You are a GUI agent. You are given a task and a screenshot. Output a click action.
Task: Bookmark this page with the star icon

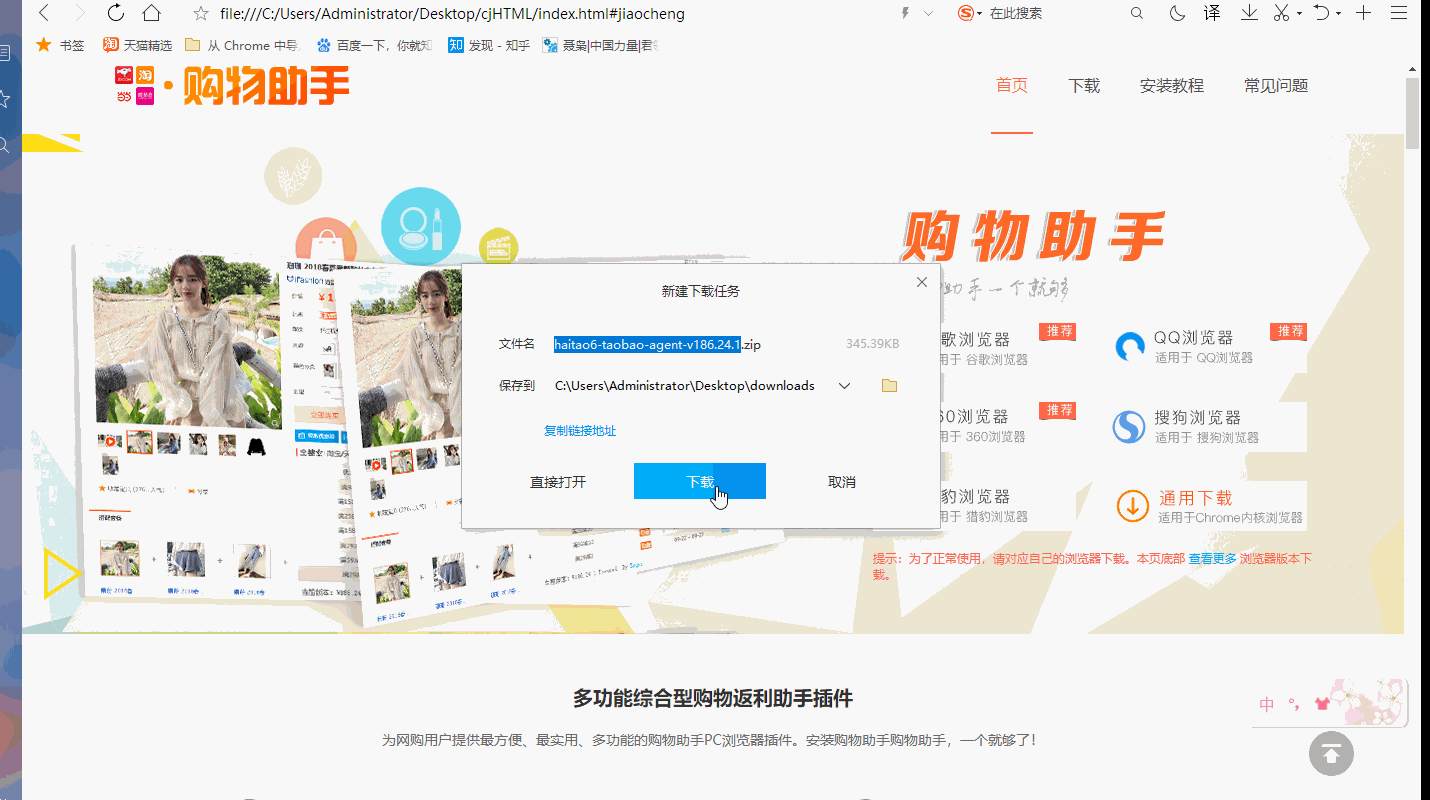tap(201, 14)
